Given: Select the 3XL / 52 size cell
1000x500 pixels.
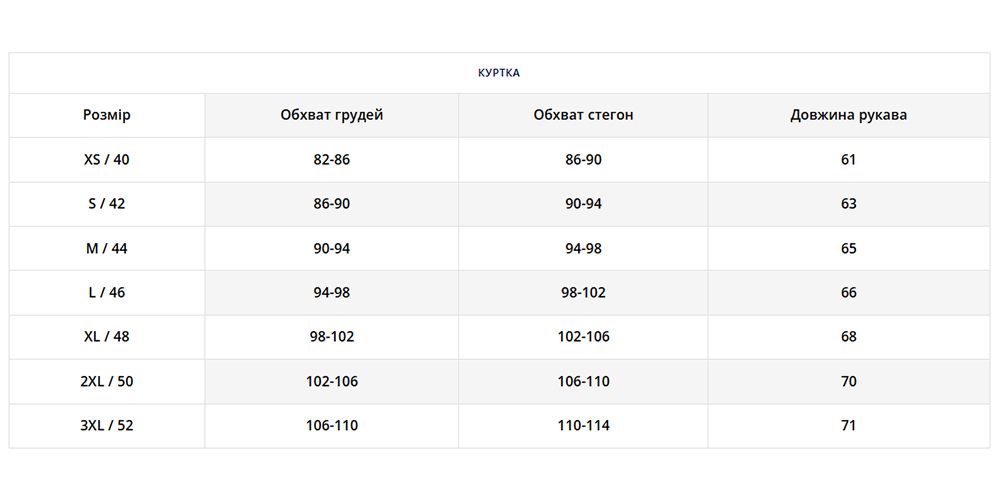Looking at the screenshot, I should click(x=107, y=425).
